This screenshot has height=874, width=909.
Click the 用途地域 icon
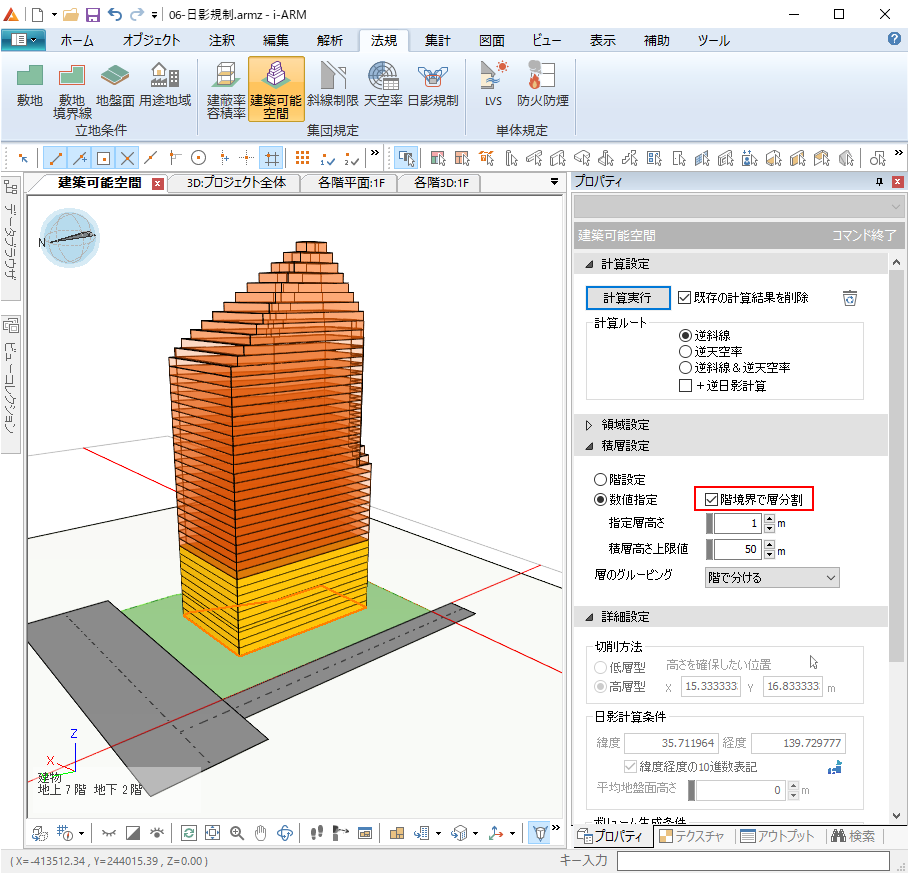[164, 85]
